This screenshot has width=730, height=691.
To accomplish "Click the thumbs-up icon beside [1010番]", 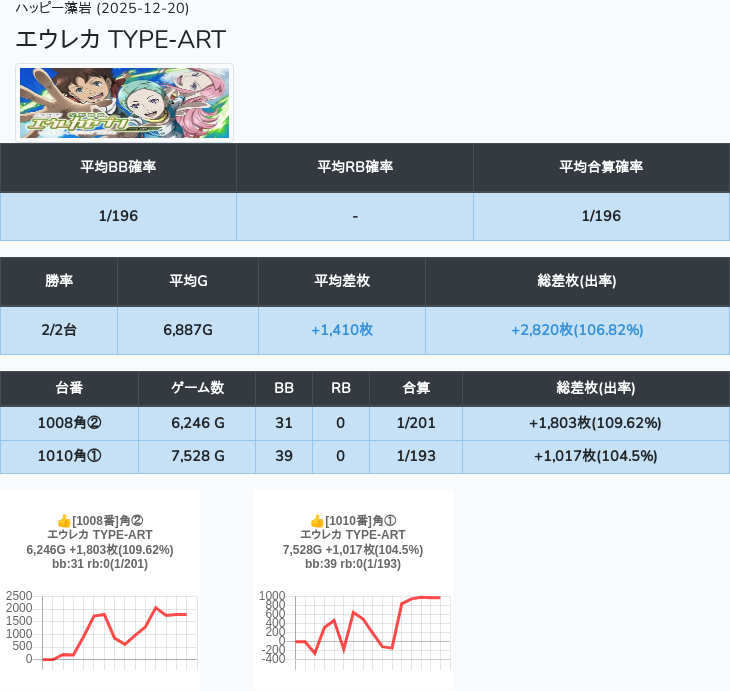I will tap(317, 521).
